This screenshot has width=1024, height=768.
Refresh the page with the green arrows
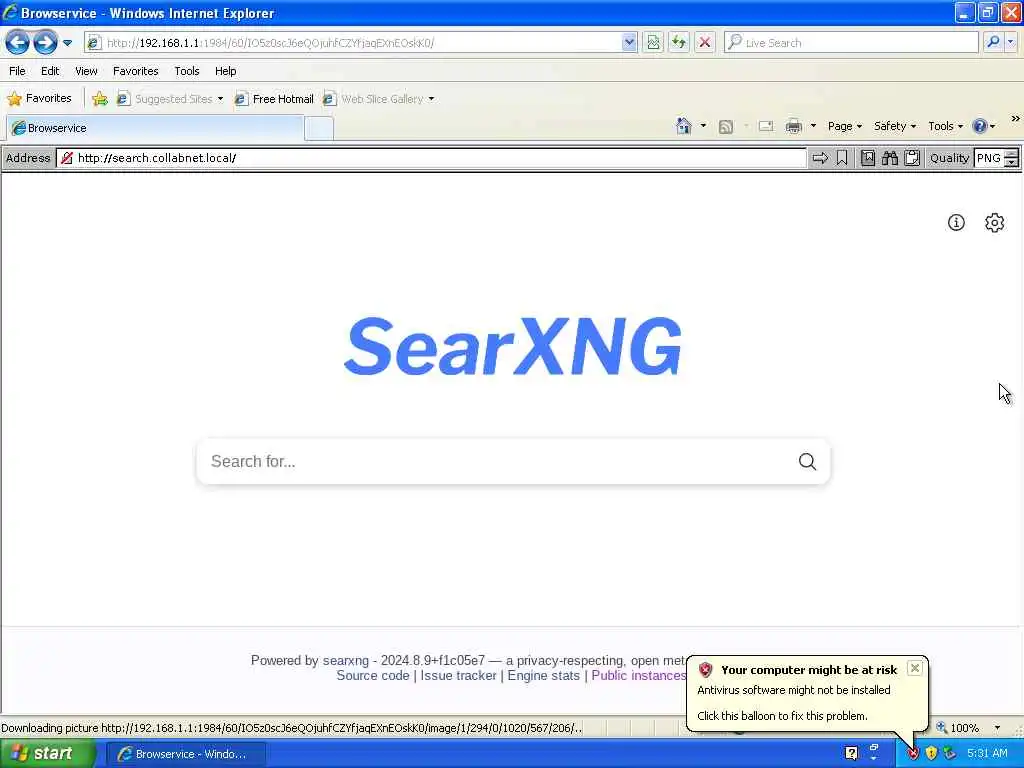click(679, 42)
